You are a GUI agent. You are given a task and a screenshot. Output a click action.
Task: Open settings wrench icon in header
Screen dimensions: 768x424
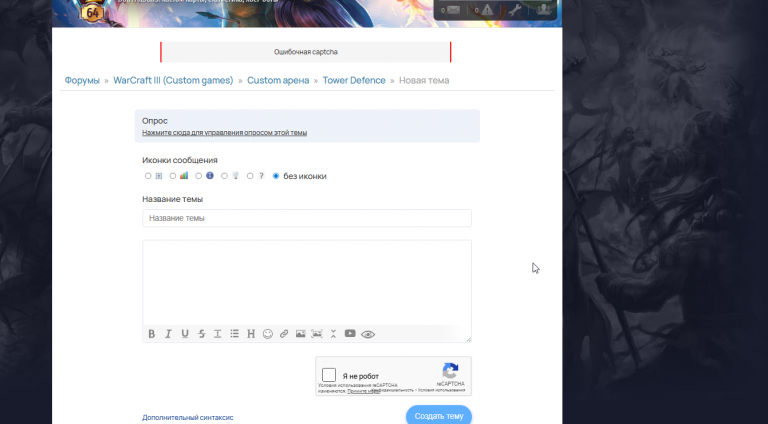click(x=514, y=10)
